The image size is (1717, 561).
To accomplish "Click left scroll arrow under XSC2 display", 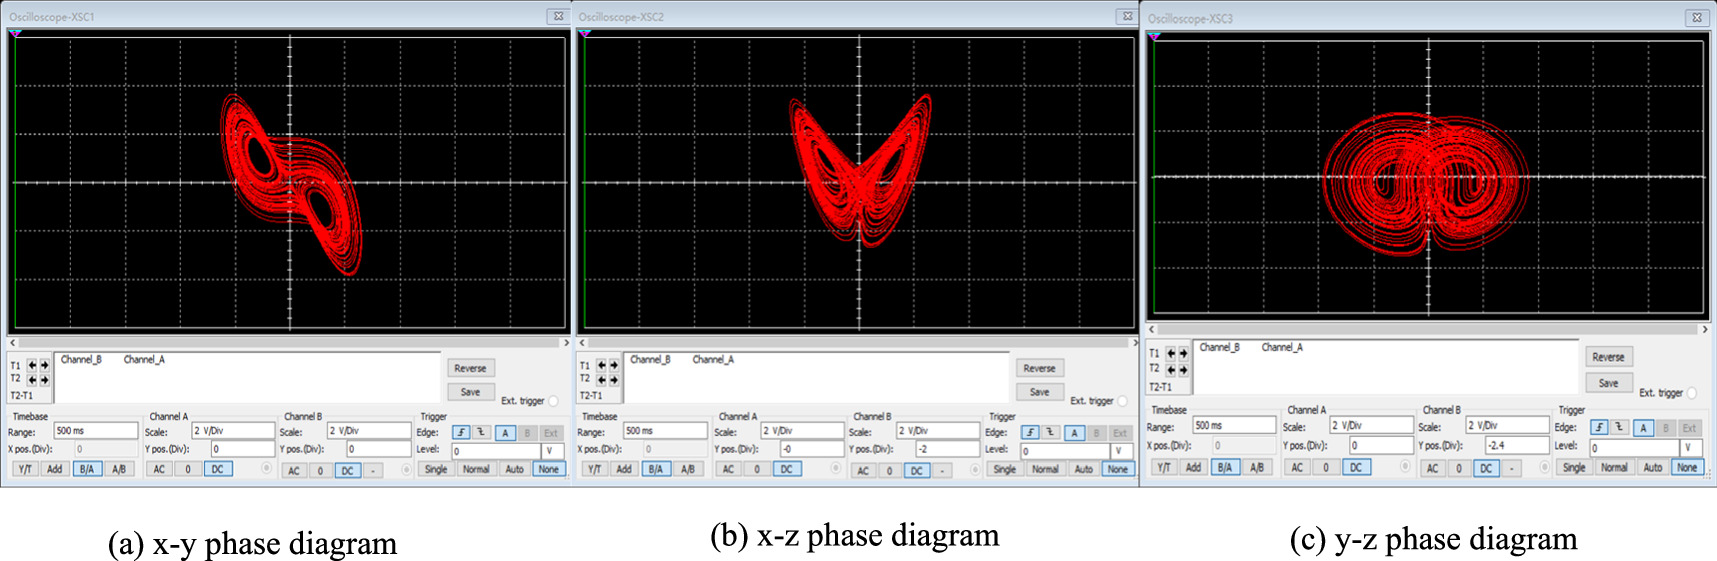I will (582, 342).
